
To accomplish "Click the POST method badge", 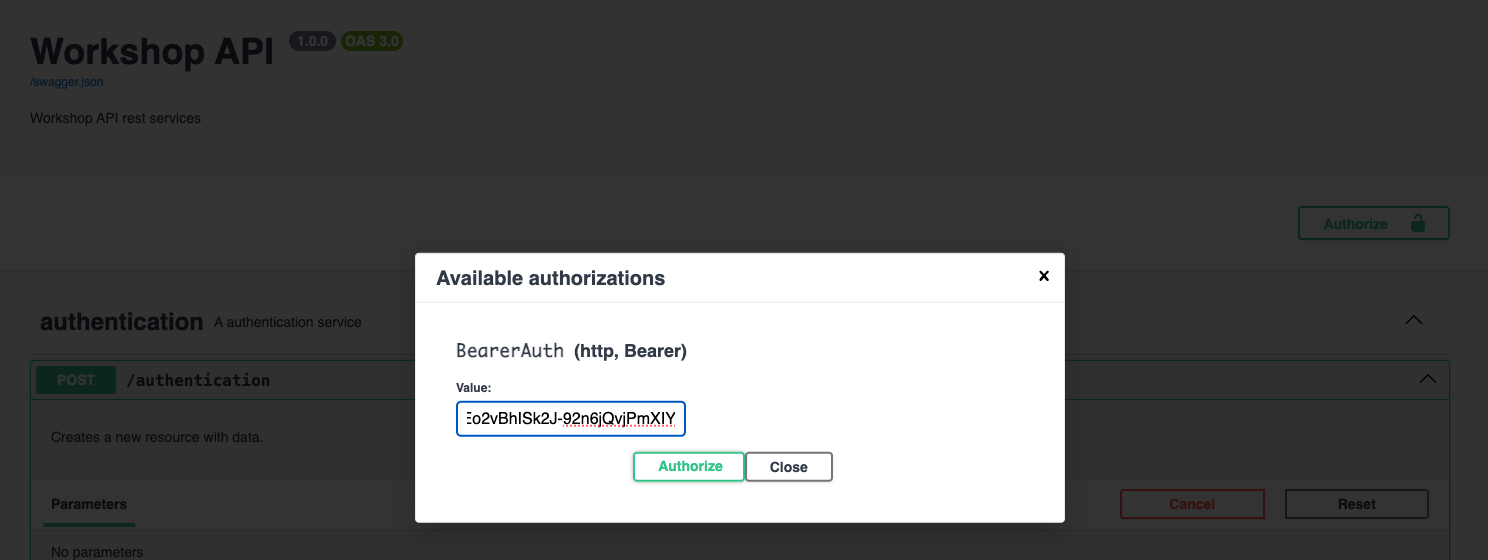I will coord(76,380).
